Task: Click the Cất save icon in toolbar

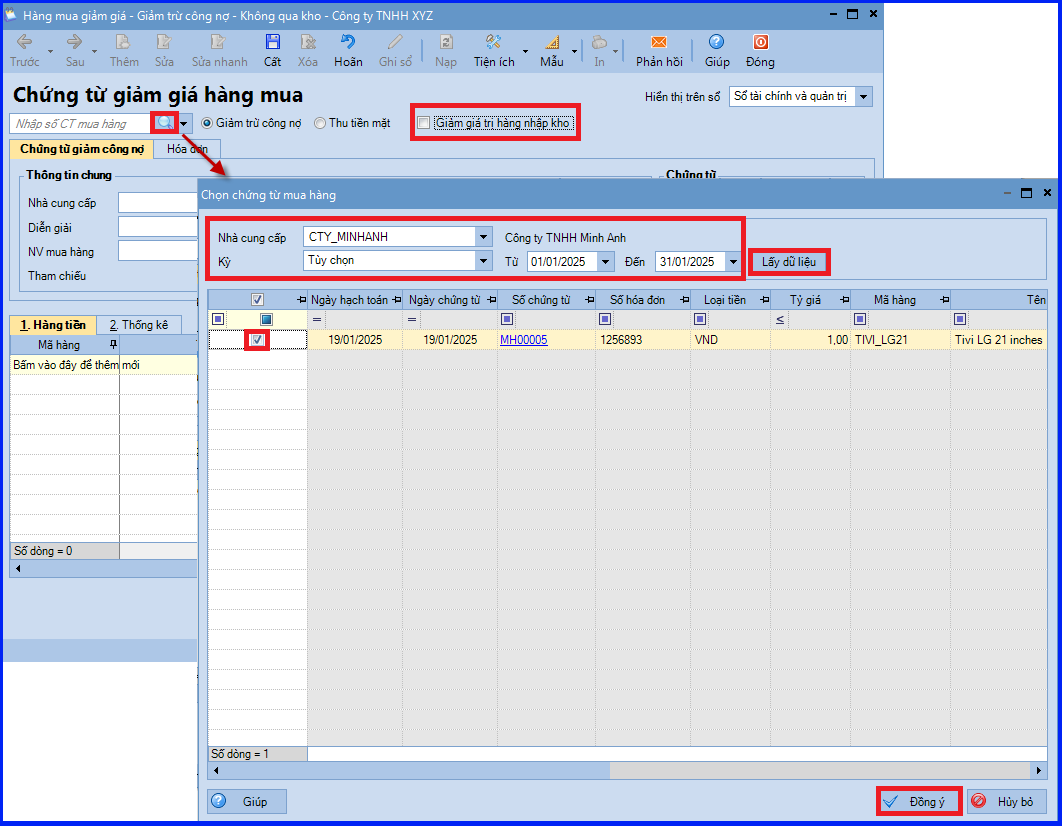Action: (272, 42)
